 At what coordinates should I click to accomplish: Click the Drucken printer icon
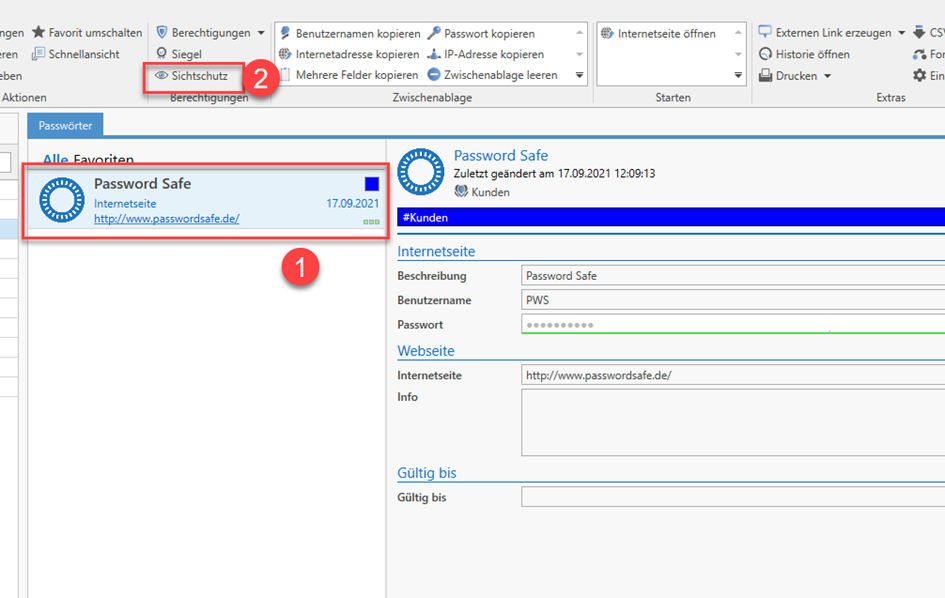[765, 76]
